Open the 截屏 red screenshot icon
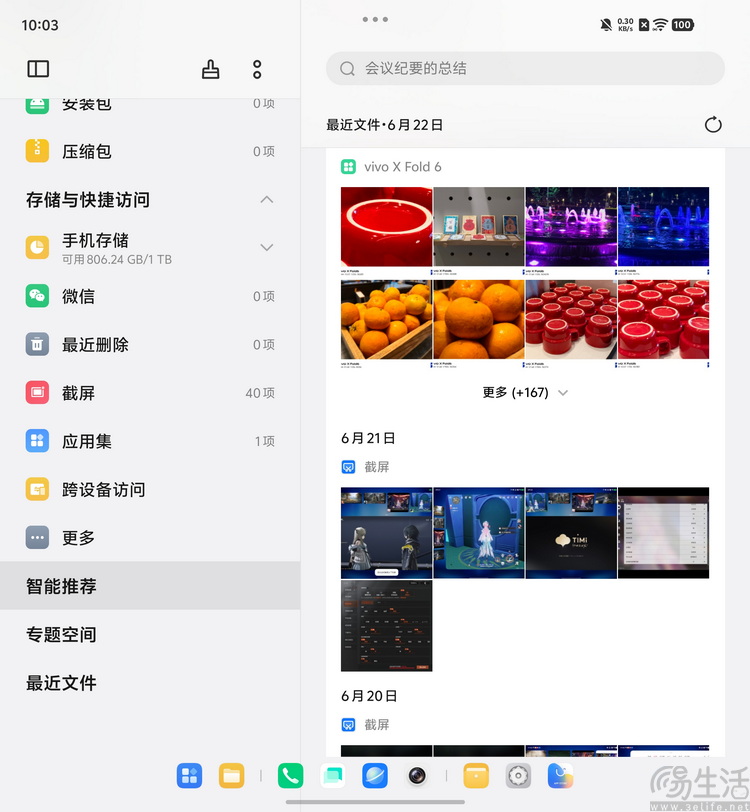Viewport: 750px width, 812px height. pyautogui.click(x=37, y=393)
